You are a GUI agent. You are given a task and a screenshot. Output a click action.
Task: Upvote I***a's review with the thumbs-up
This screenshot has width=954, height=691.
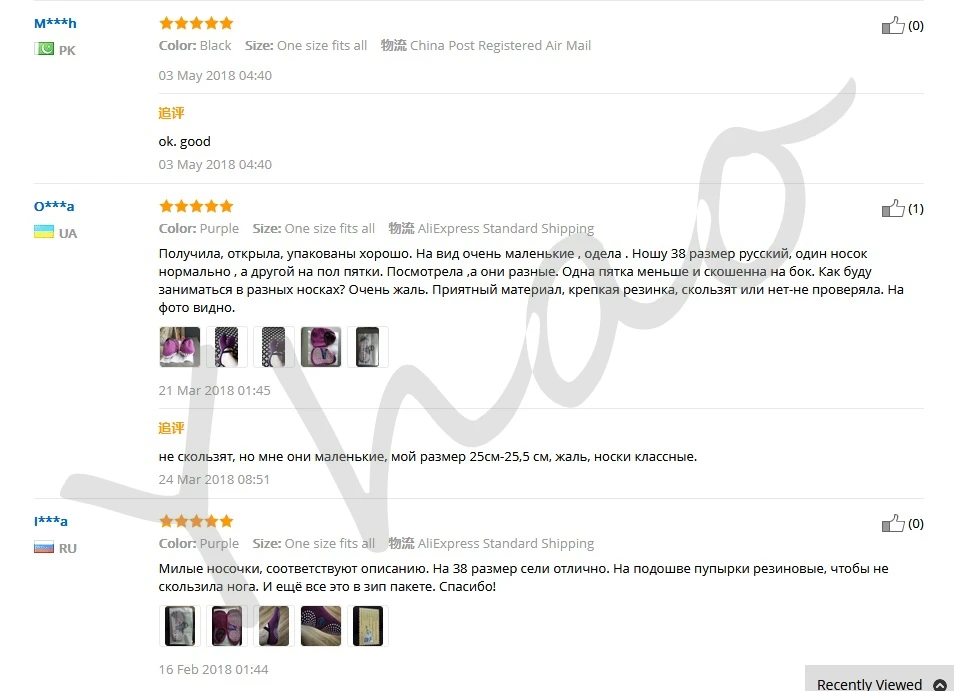pyautogui.click(x=893, y=523)
